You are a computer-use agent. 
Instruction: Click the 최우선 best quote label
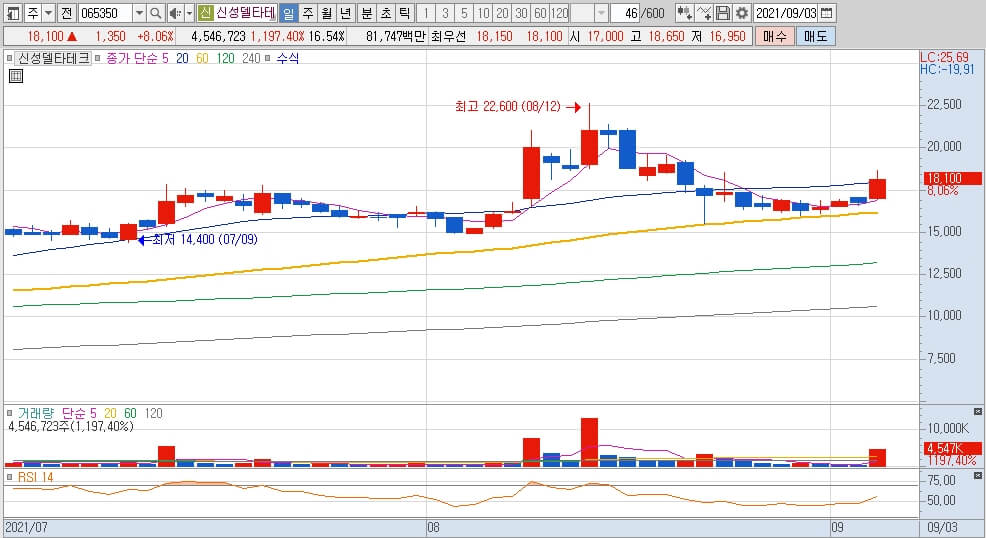[x=448, y=36]
